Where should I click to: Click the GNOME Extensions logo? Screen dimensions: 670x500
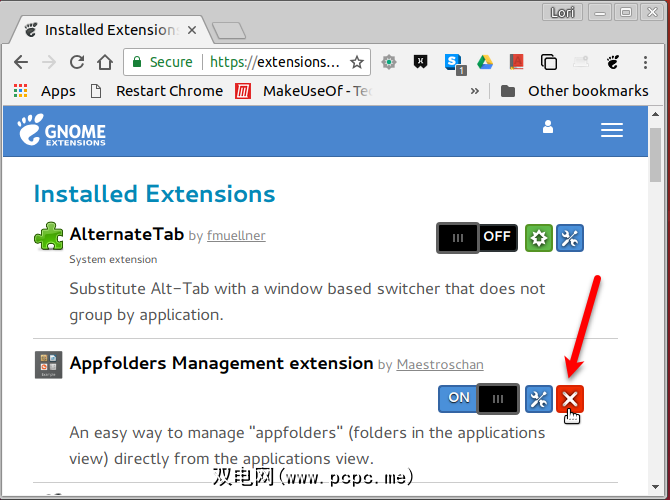pos(62,130)
